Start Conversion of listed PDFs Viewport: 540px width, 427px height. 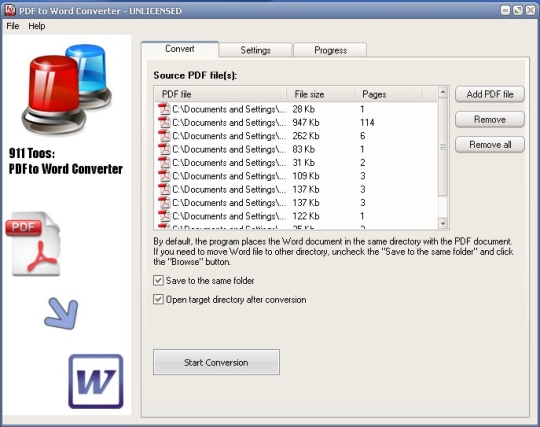pos(216,362)
